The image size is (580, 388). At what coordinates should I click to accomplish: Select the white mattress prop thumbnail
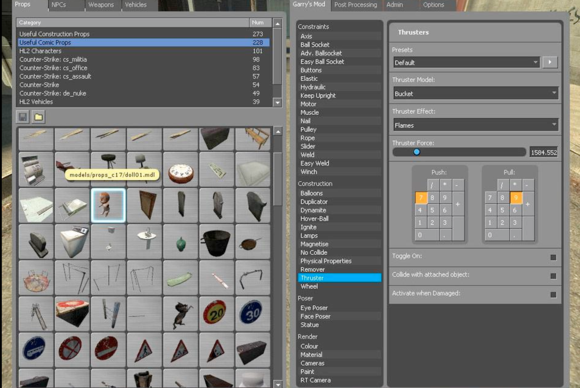click(x=253, y=169)
